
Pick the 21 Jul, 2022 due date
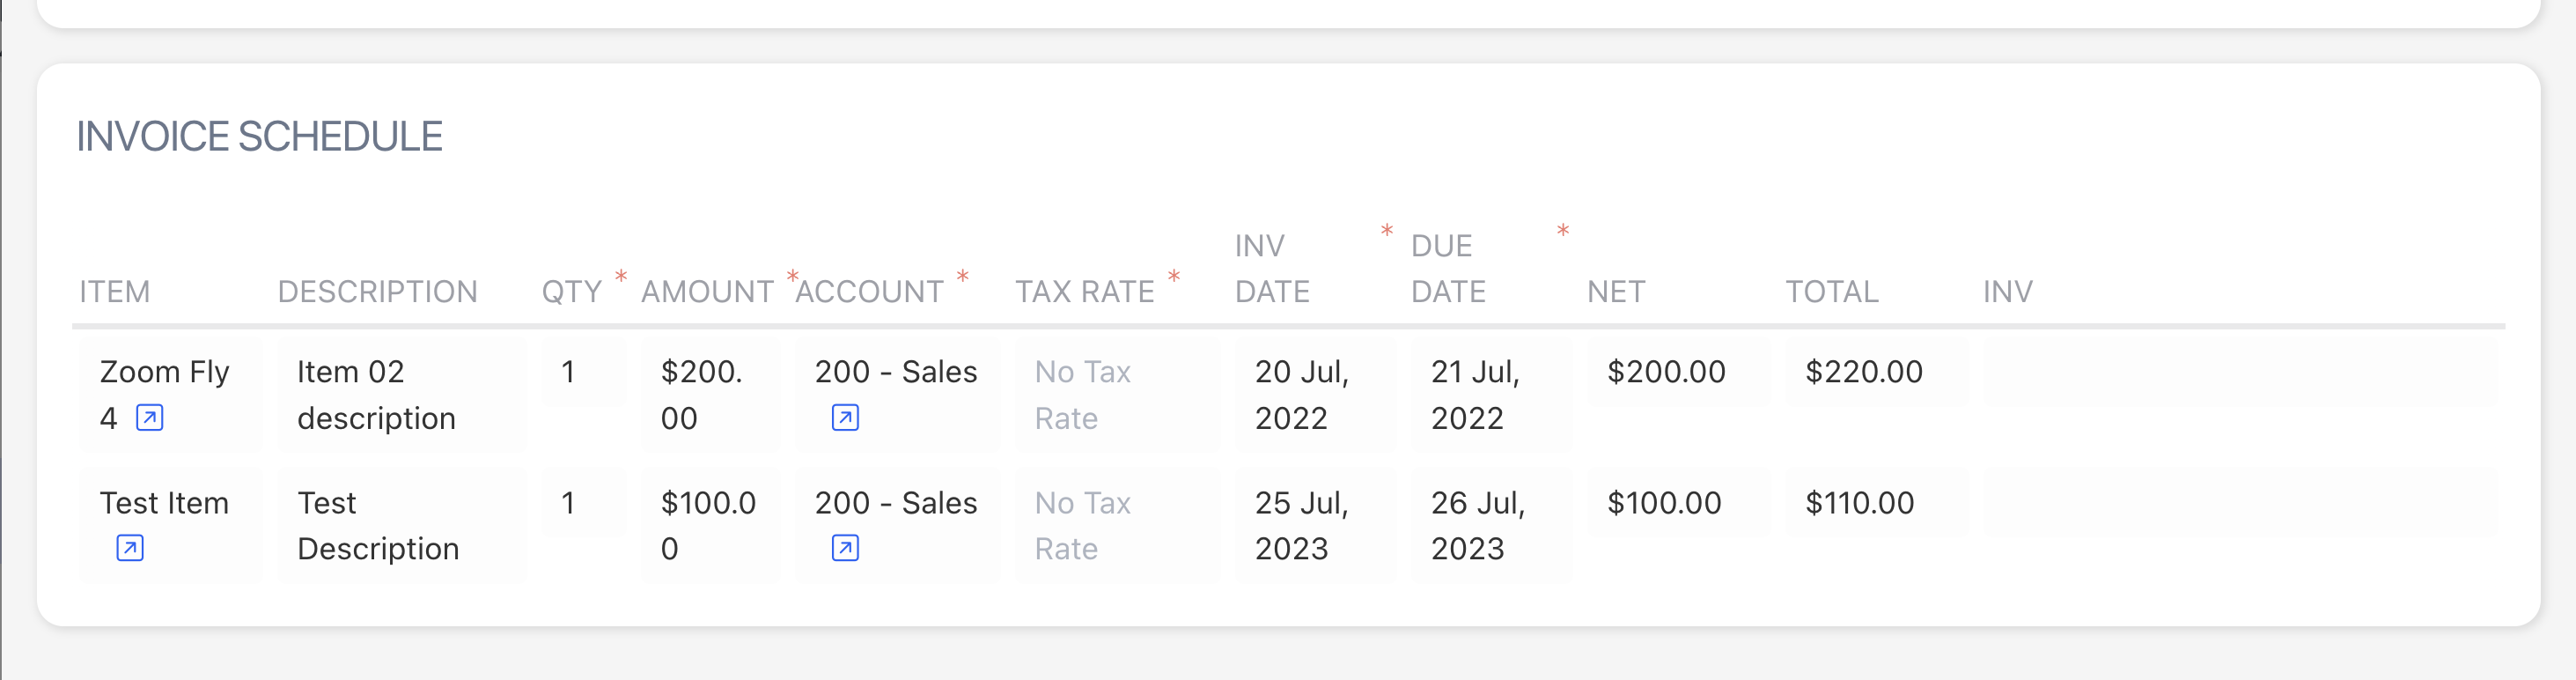click(x=1488, y=395)
